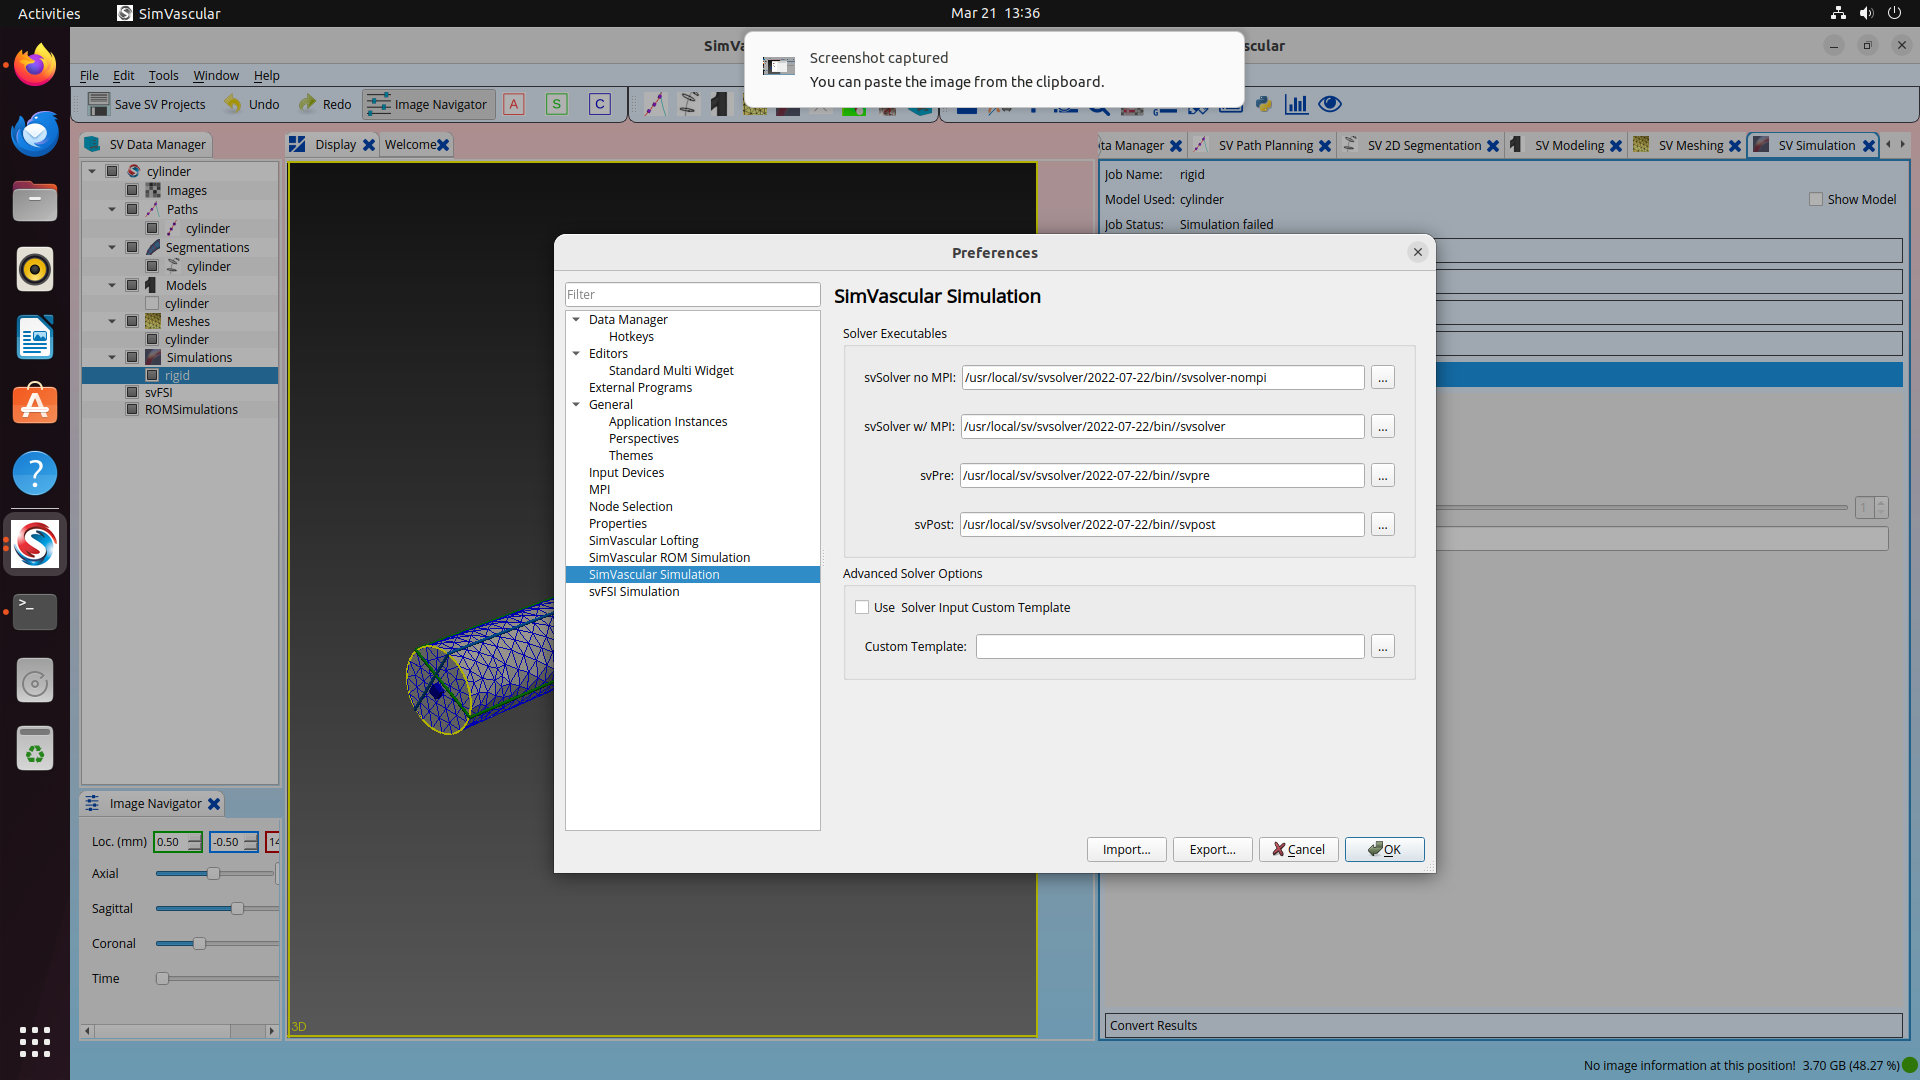Click the Filter field in Preferences
The height and width of the screenshot is (1080, 1920).
point(692,294)
